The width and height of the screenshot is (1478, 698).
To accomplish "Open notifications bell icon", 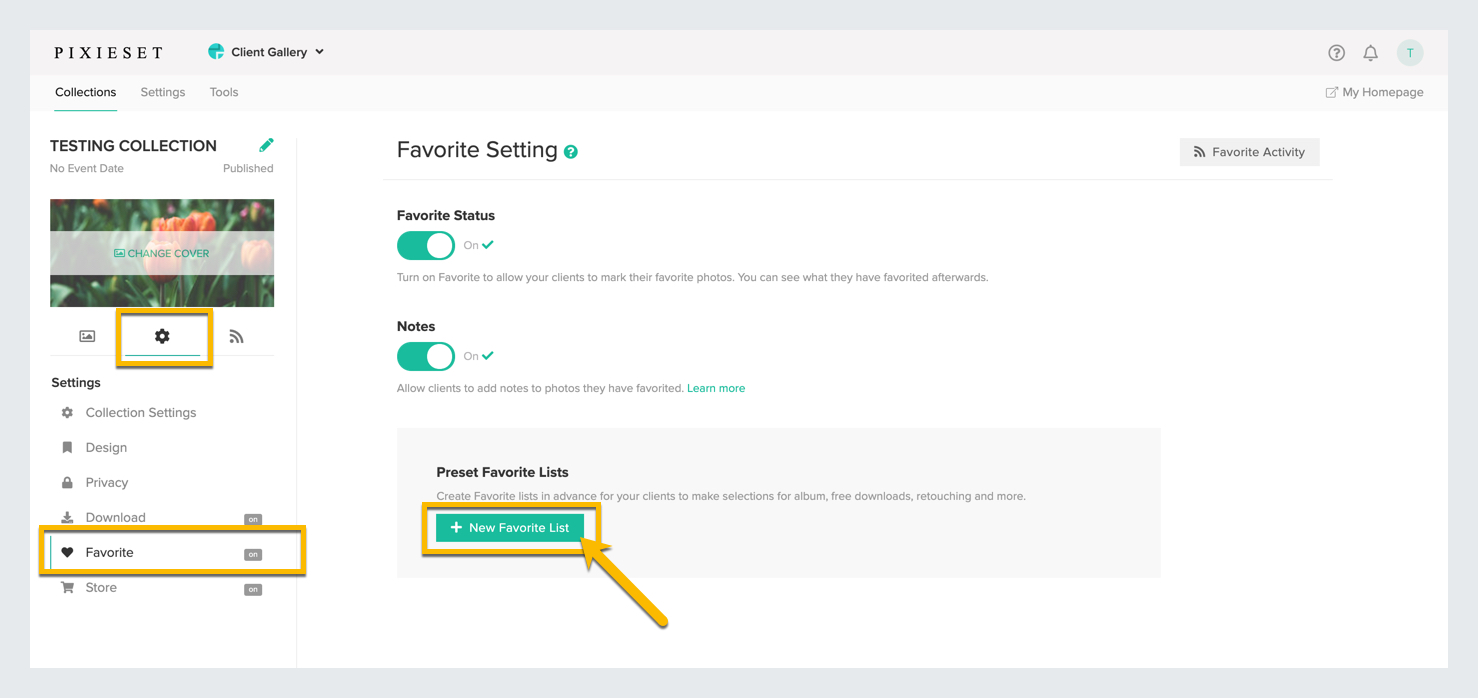I will (x=1371, y=53).
